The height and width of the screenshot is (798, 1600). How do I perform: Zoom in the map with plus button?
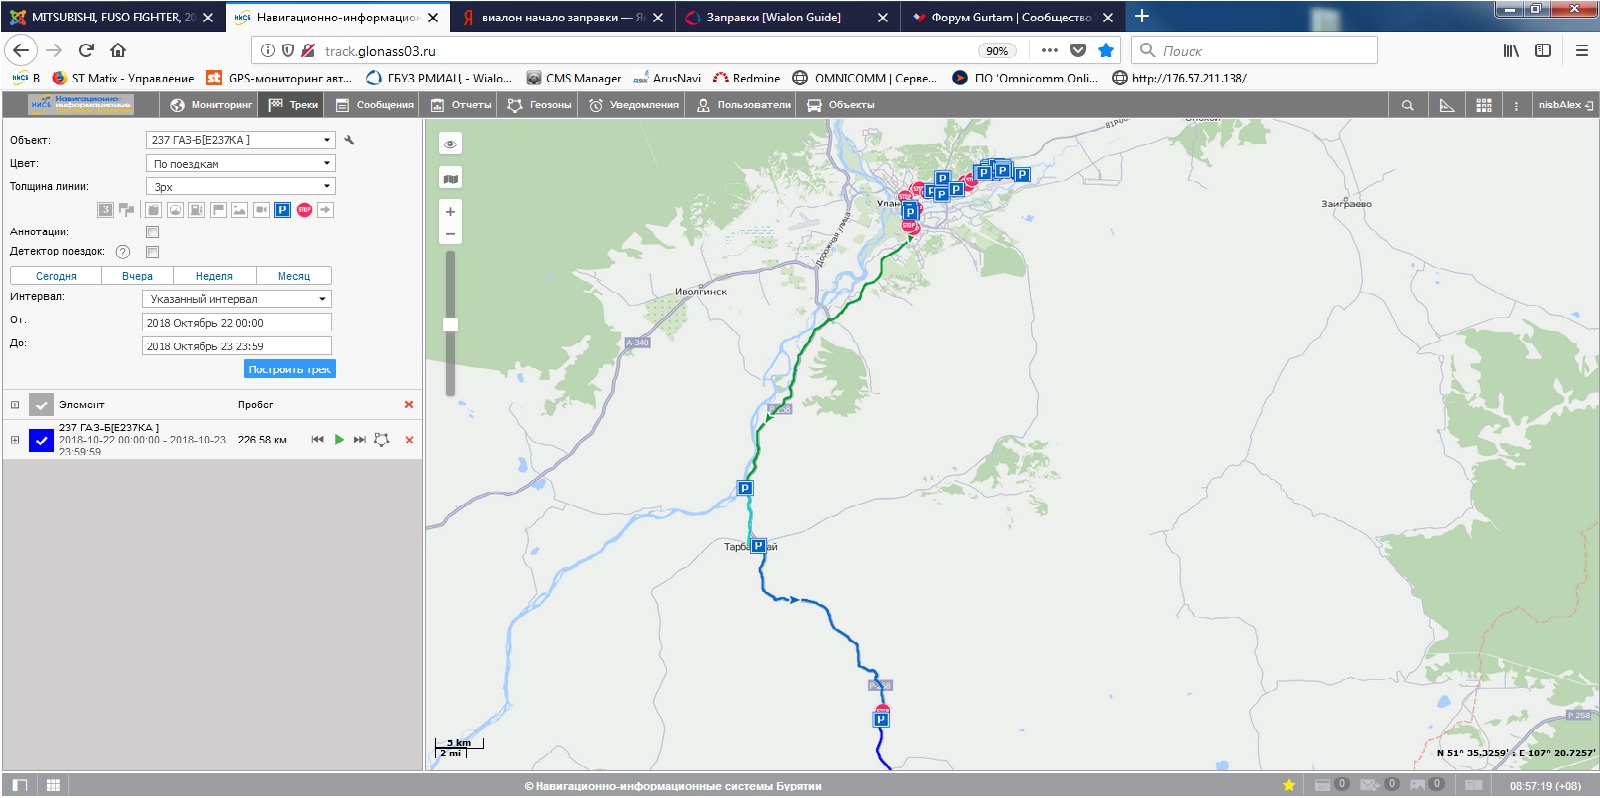point(450,212)
